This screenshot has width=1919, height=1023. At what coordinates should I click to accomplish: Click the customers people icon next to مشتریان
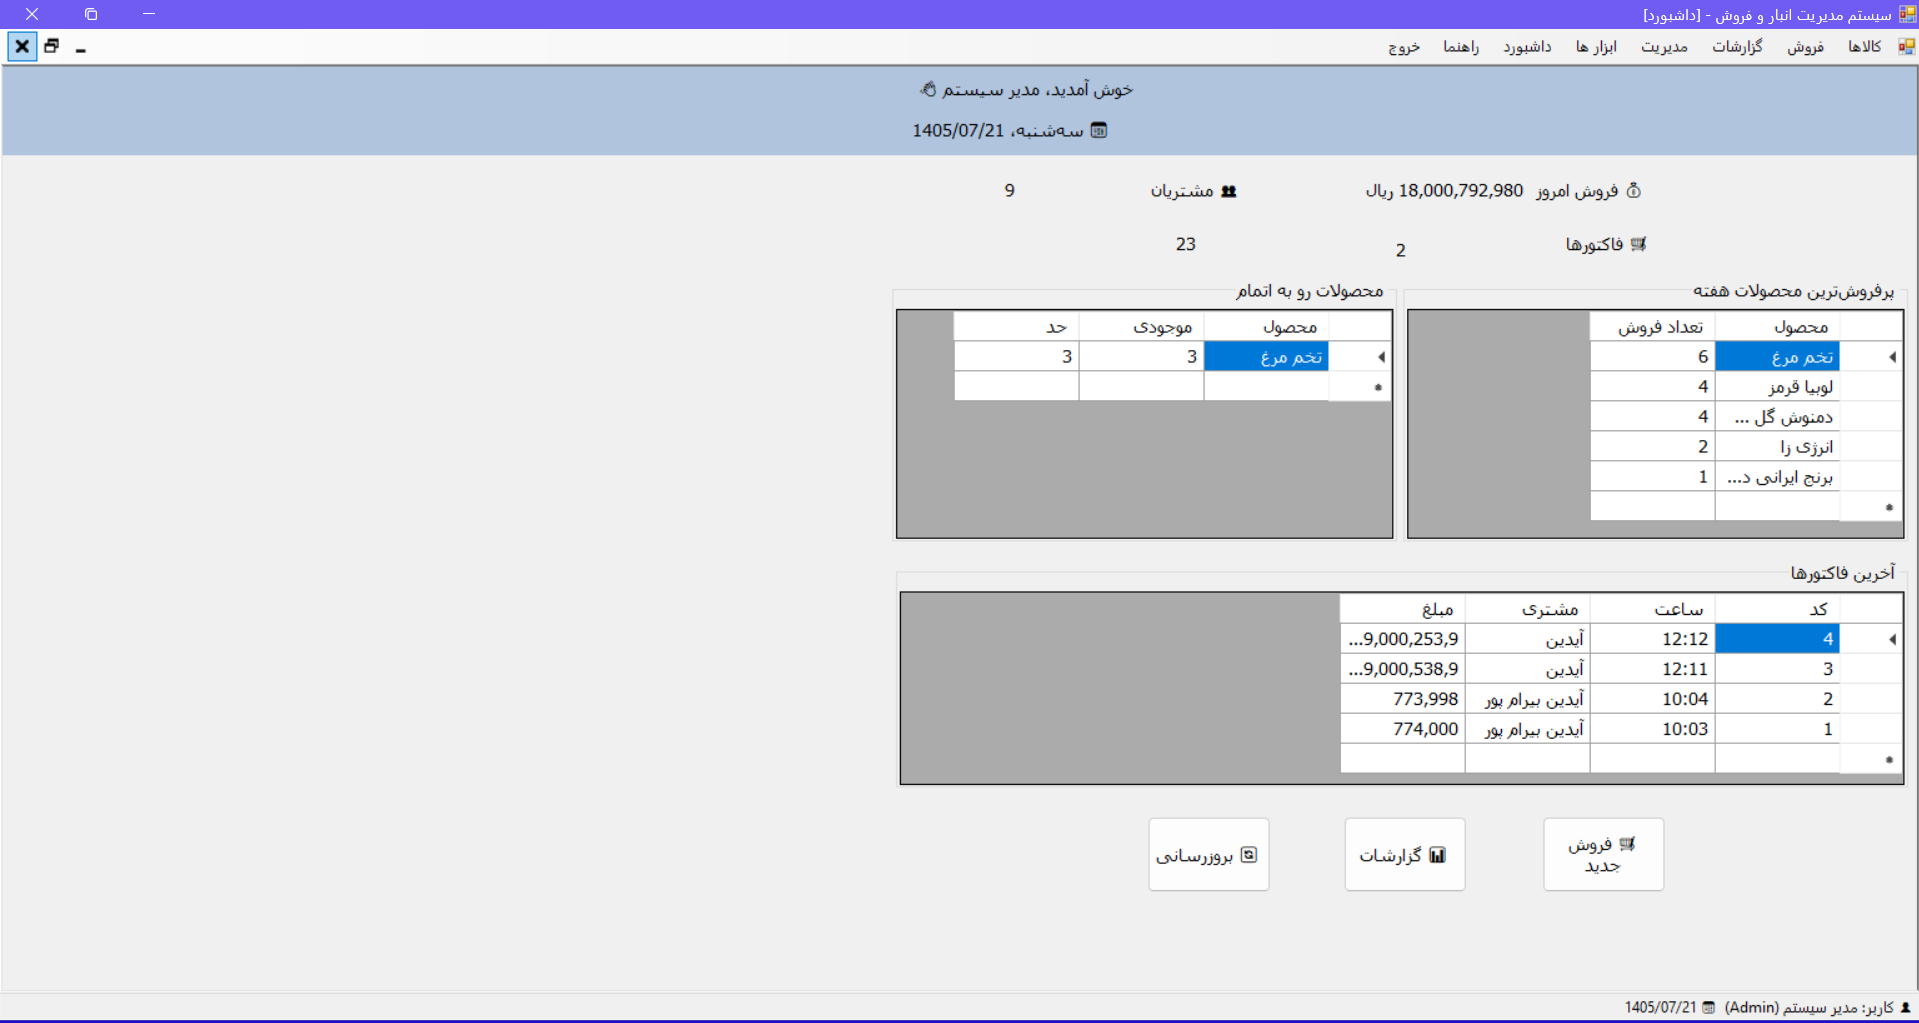(x=1229, y=191)
